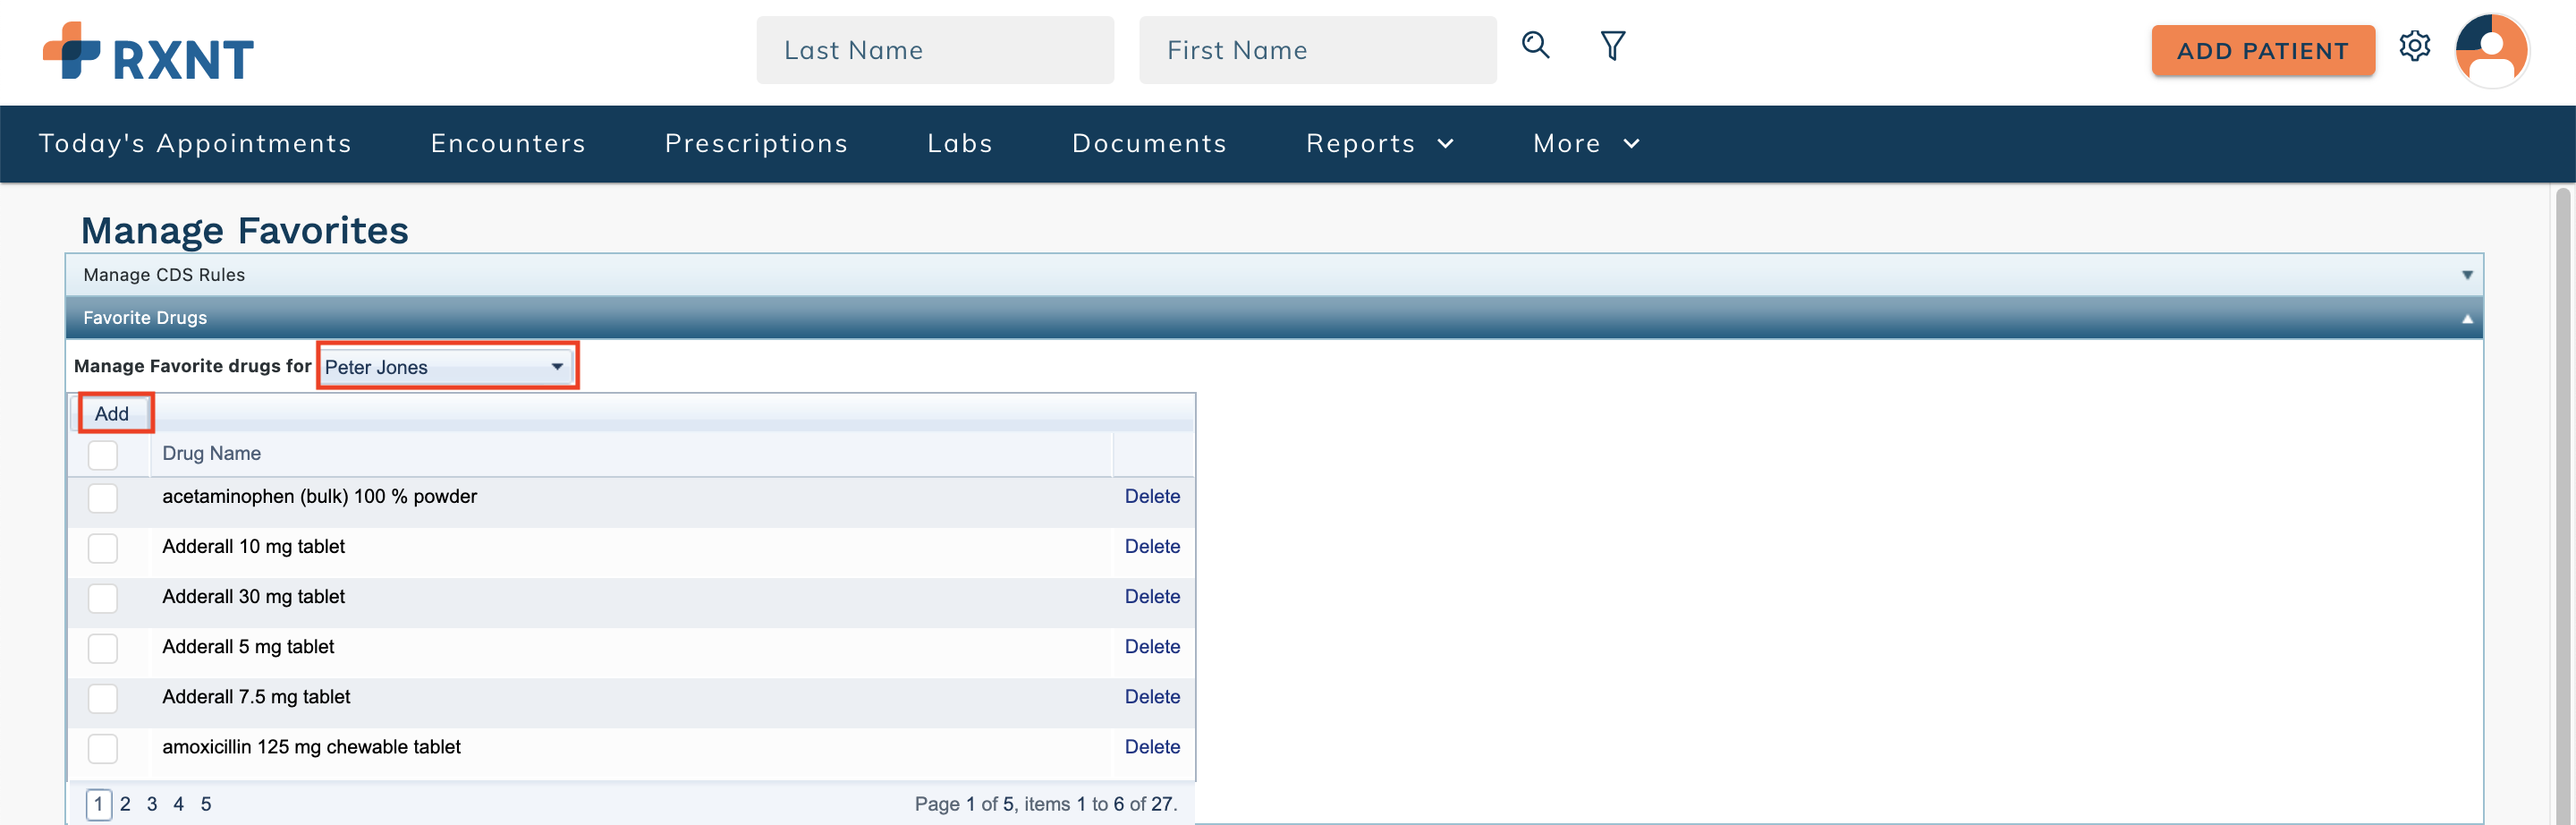Check the Adderall 10 mg tablet row

click(x=103, y=548)
